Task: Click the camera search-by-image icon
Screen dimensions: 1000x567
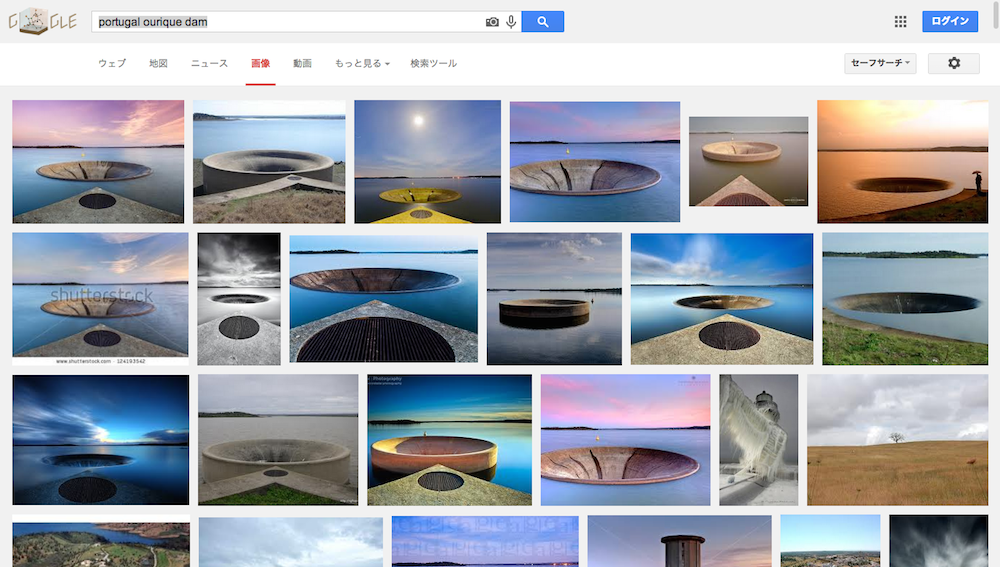Action: [x=492, y=22]
